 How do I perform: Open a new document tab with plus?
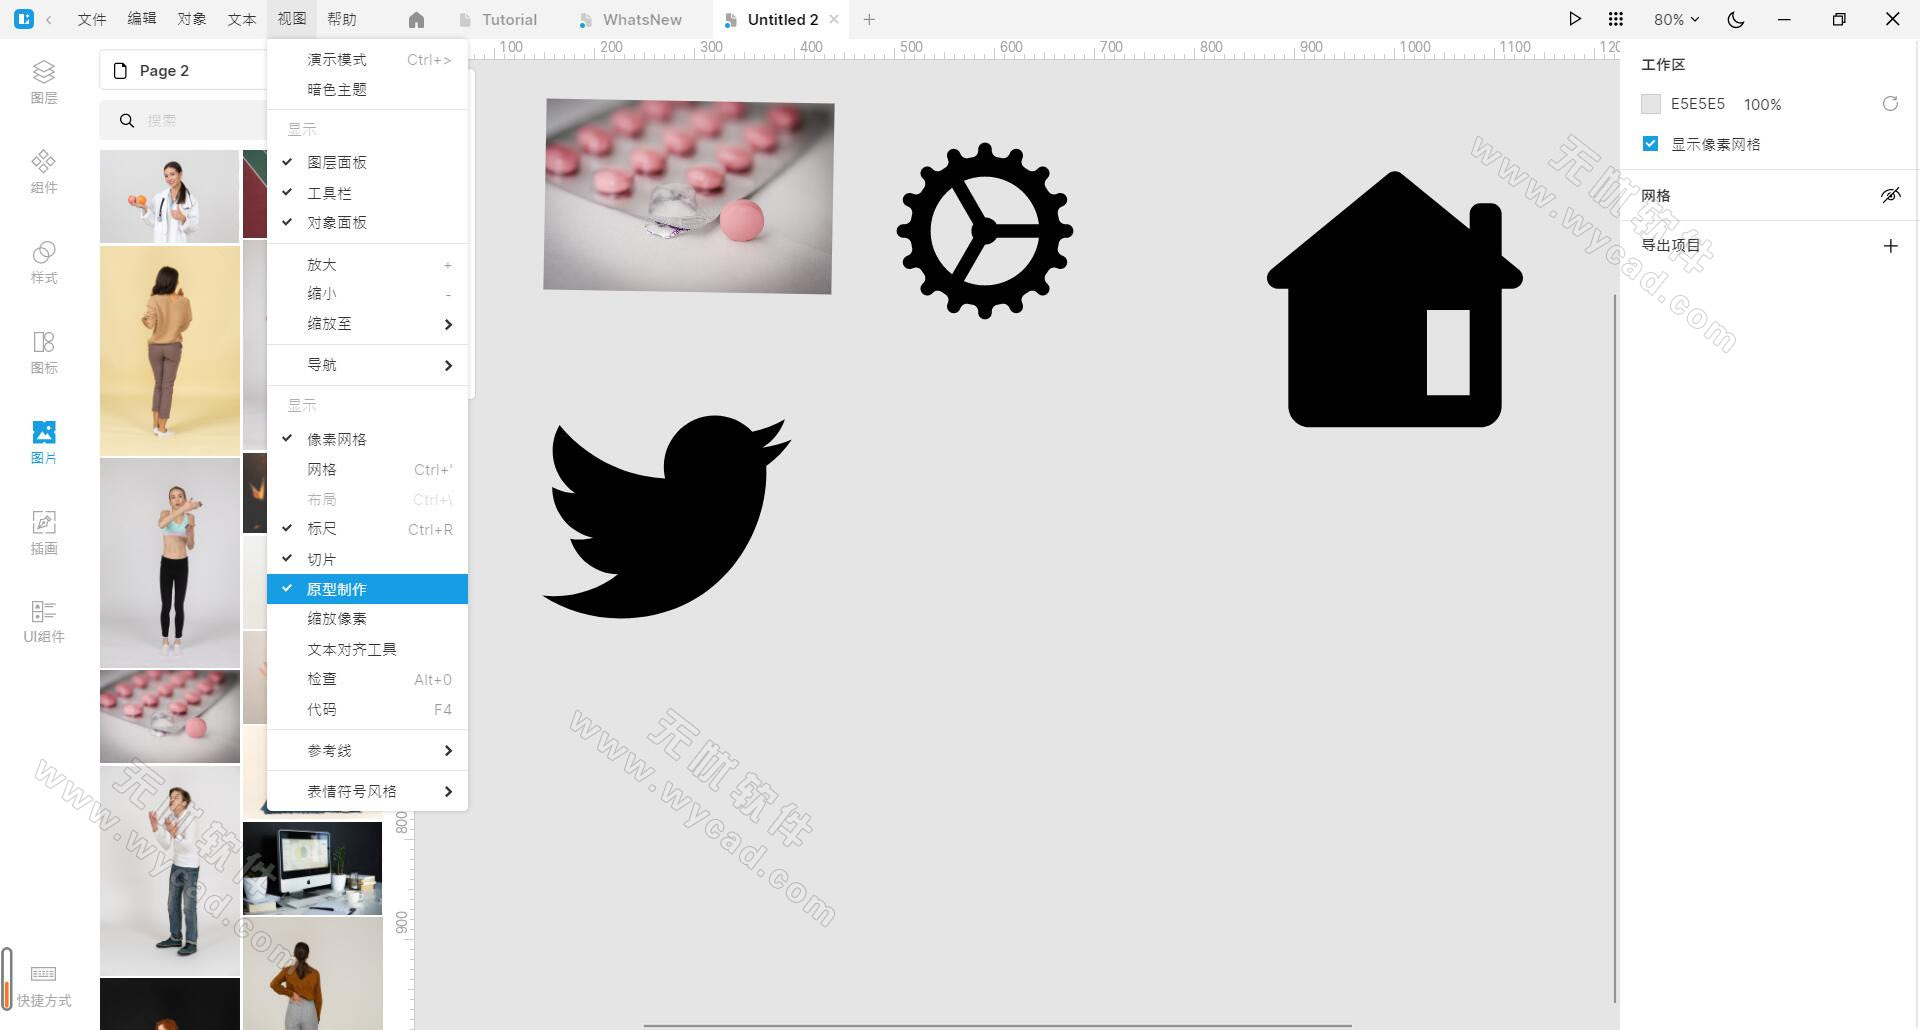869,19
